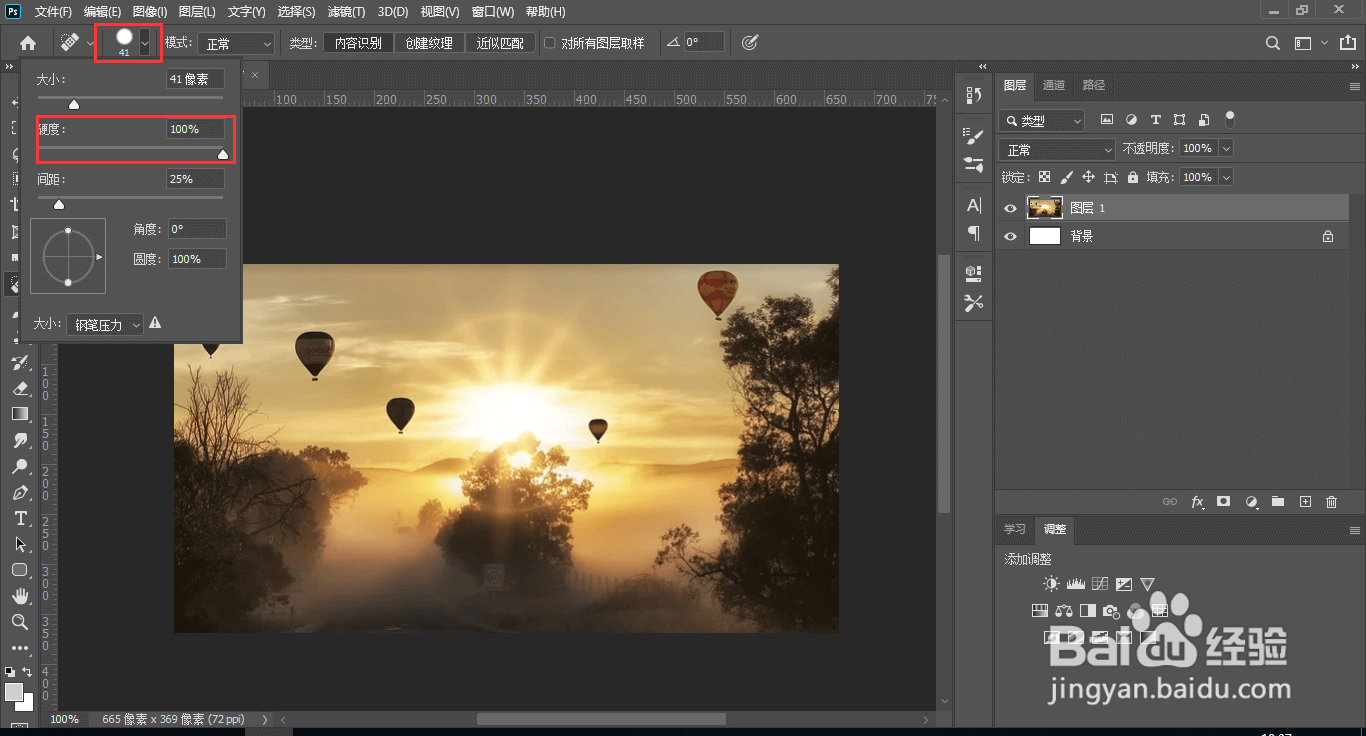The height and width of the screenshot is (736, 1366).
Task: Open the 类型 layer filter dropdown
Action: (1042, 120)
